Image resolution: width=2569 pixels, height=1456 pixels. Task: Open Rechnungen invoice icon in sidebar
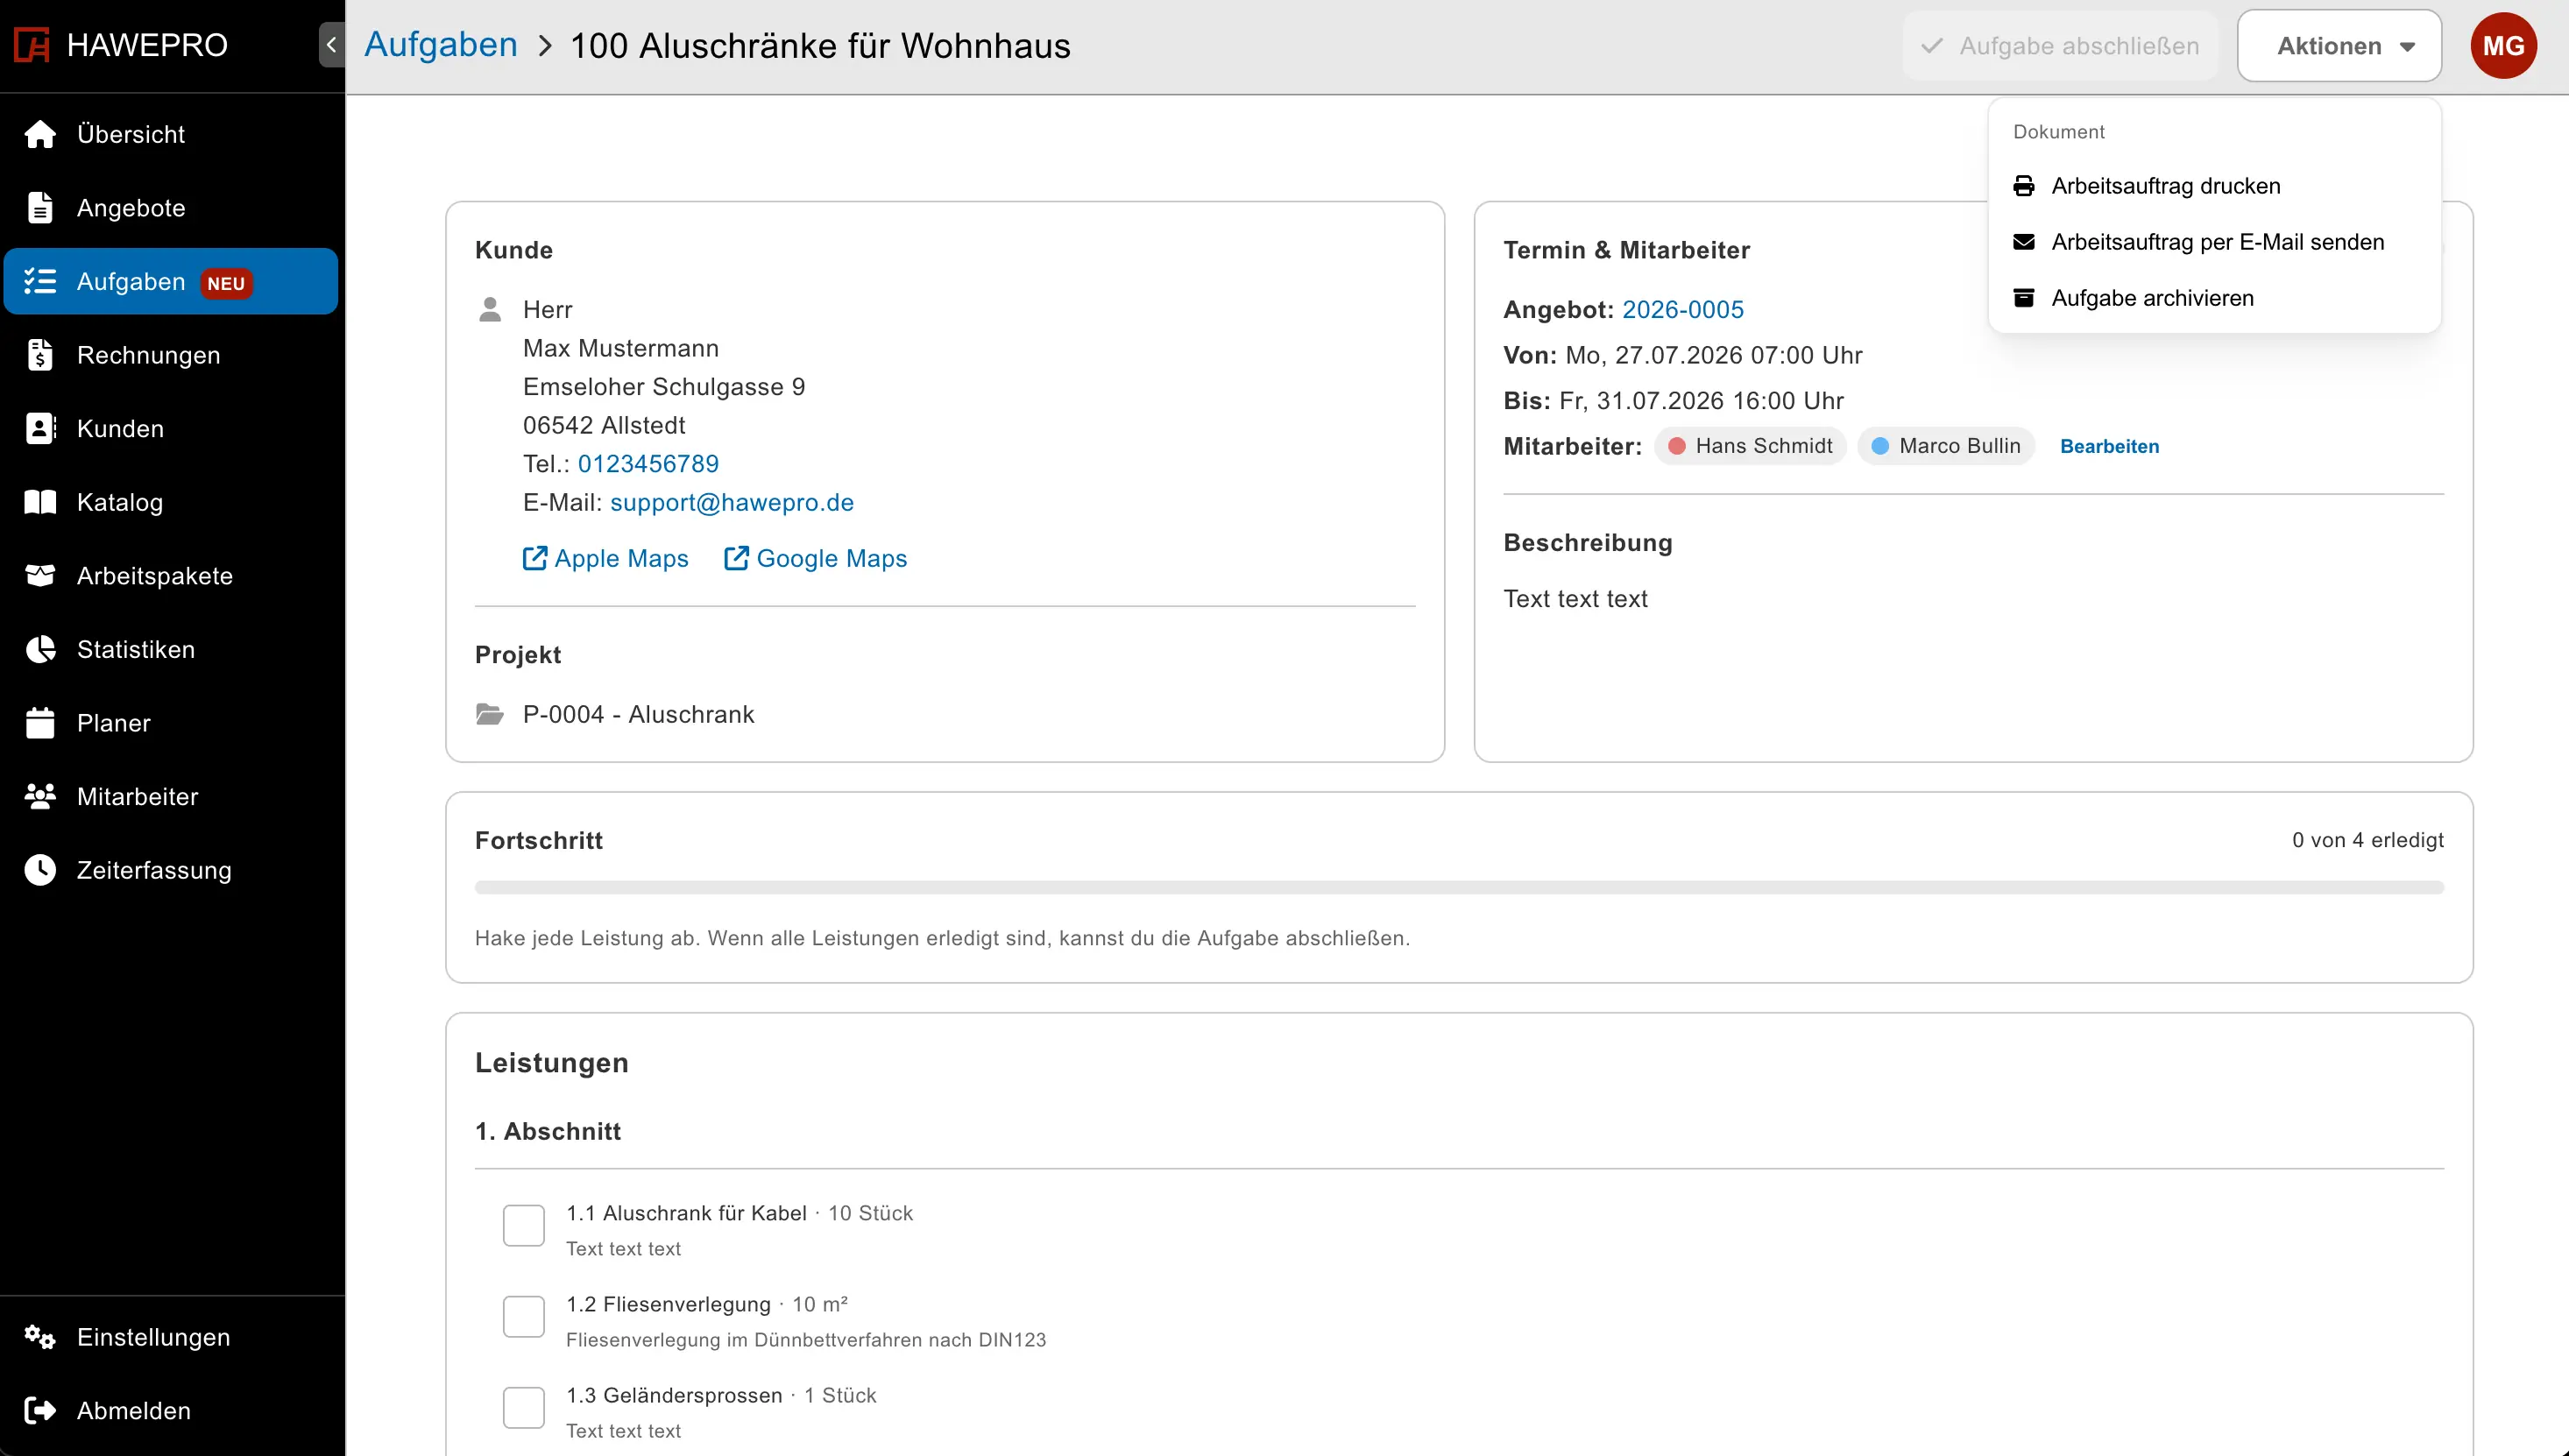coord(40,355)
